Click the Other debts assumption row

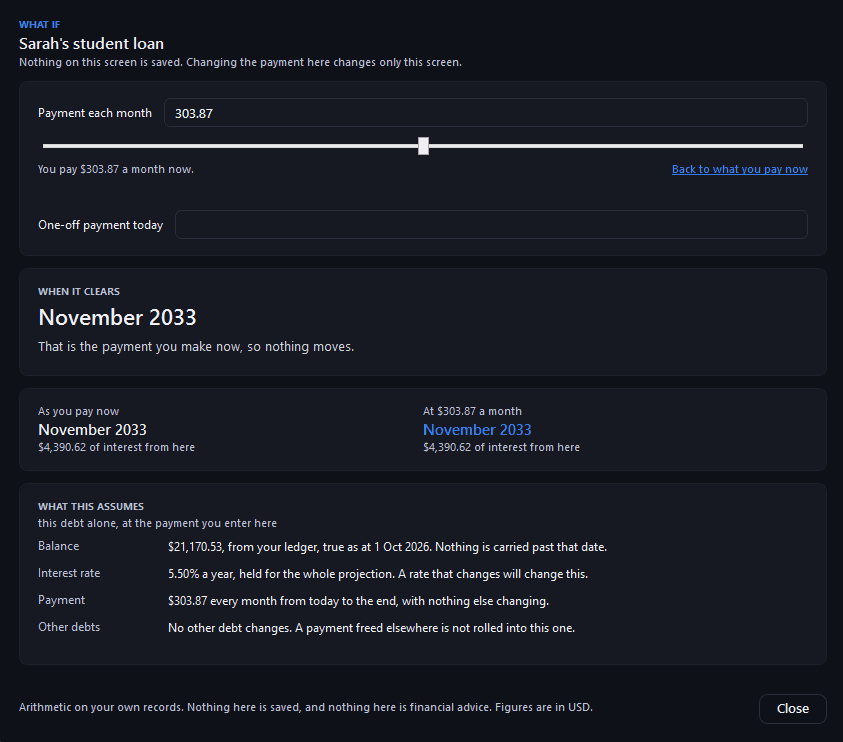306,627
